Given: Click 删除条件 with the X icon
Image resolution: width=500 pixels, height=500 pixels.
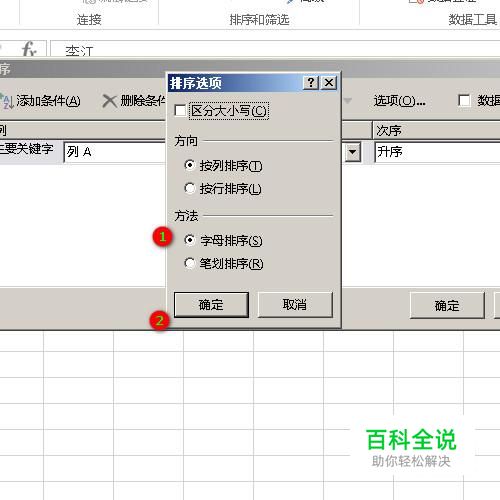Looking at the screenshot, I should [134, 101].
